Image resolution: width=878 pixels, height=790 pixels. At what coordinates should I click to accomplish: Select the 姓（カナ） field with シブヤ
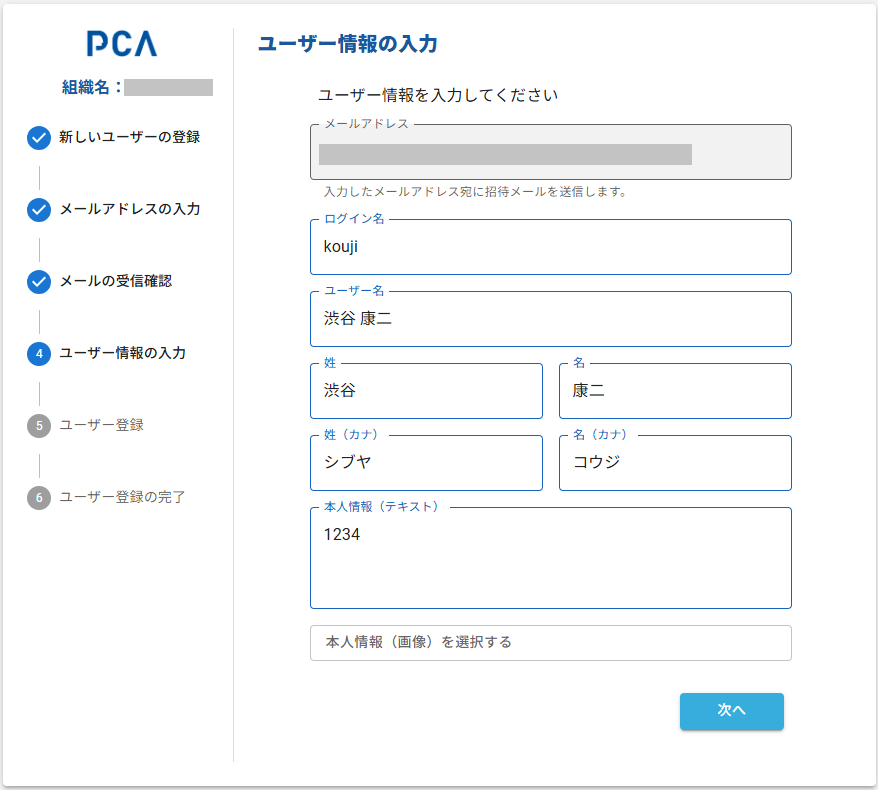pyautogui.click(x=426, y=463)
